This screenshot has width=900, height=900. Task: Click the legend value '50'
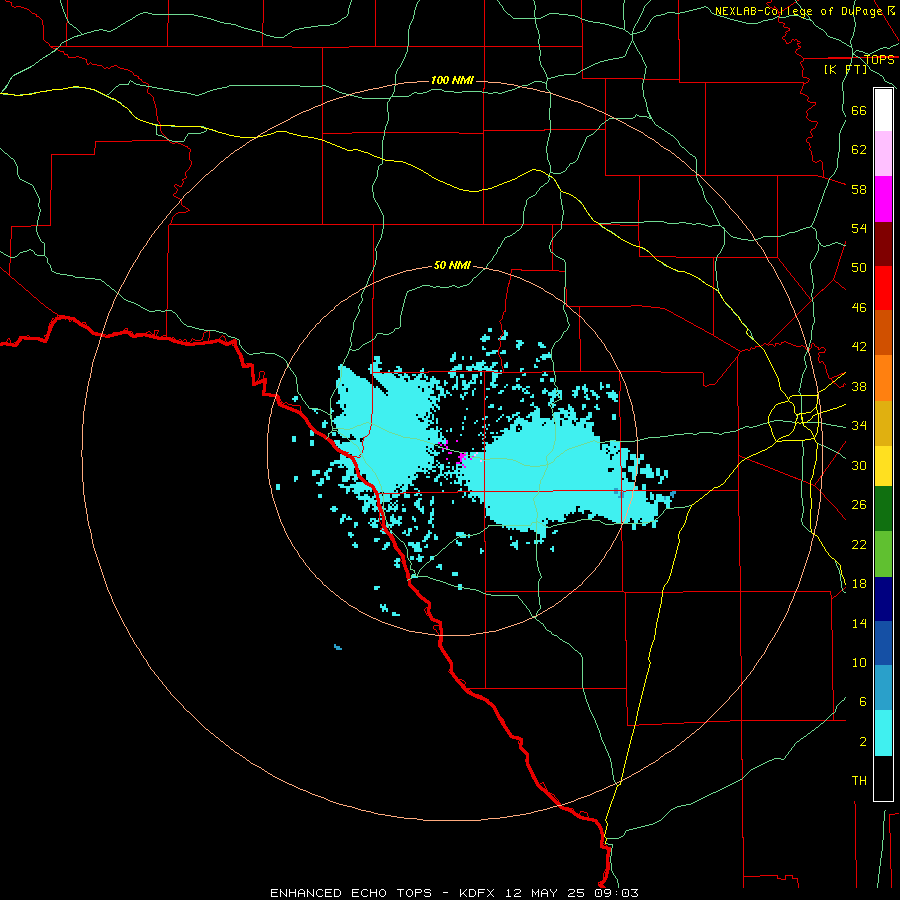tap(859, 268)
